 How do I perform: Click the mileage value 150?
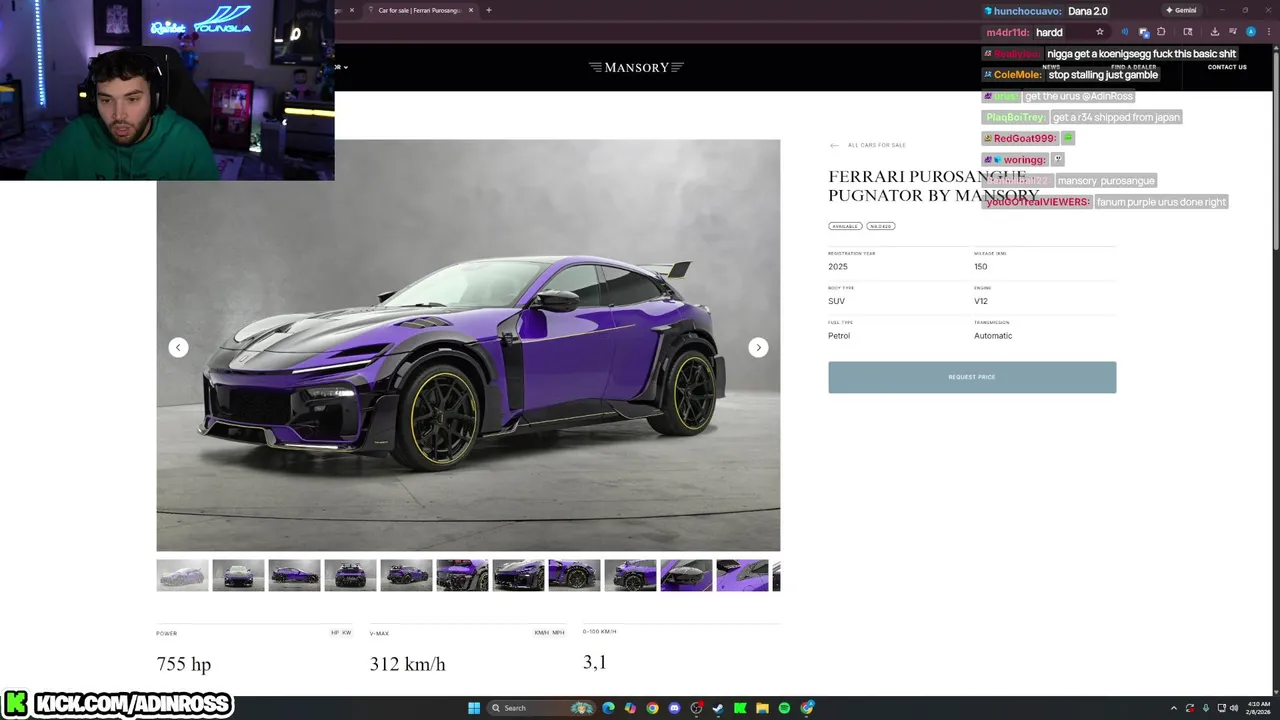click(x=981, y=267)
